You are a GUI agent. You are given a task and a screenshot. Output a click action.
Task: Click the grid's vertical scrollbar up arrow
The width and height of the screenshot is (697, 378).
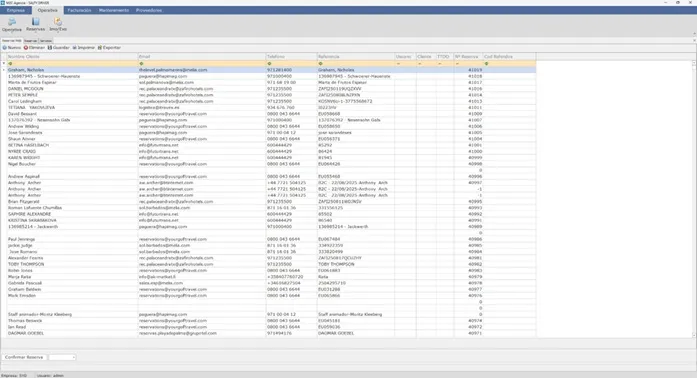pos(694,64)
